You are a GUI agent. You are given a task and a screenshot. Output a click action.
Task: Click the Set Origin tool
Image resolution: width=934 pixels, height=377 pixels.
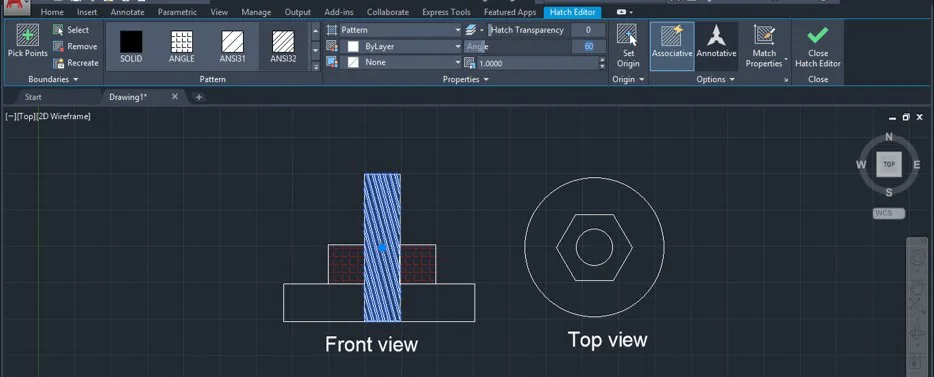628,46
